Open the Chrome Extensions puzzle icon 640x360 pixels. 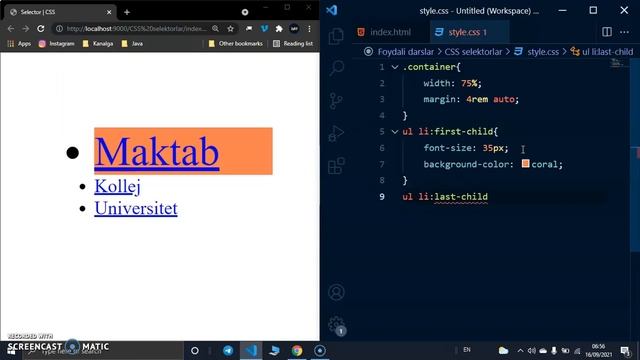pyautogui.click(x=279, y=29)
